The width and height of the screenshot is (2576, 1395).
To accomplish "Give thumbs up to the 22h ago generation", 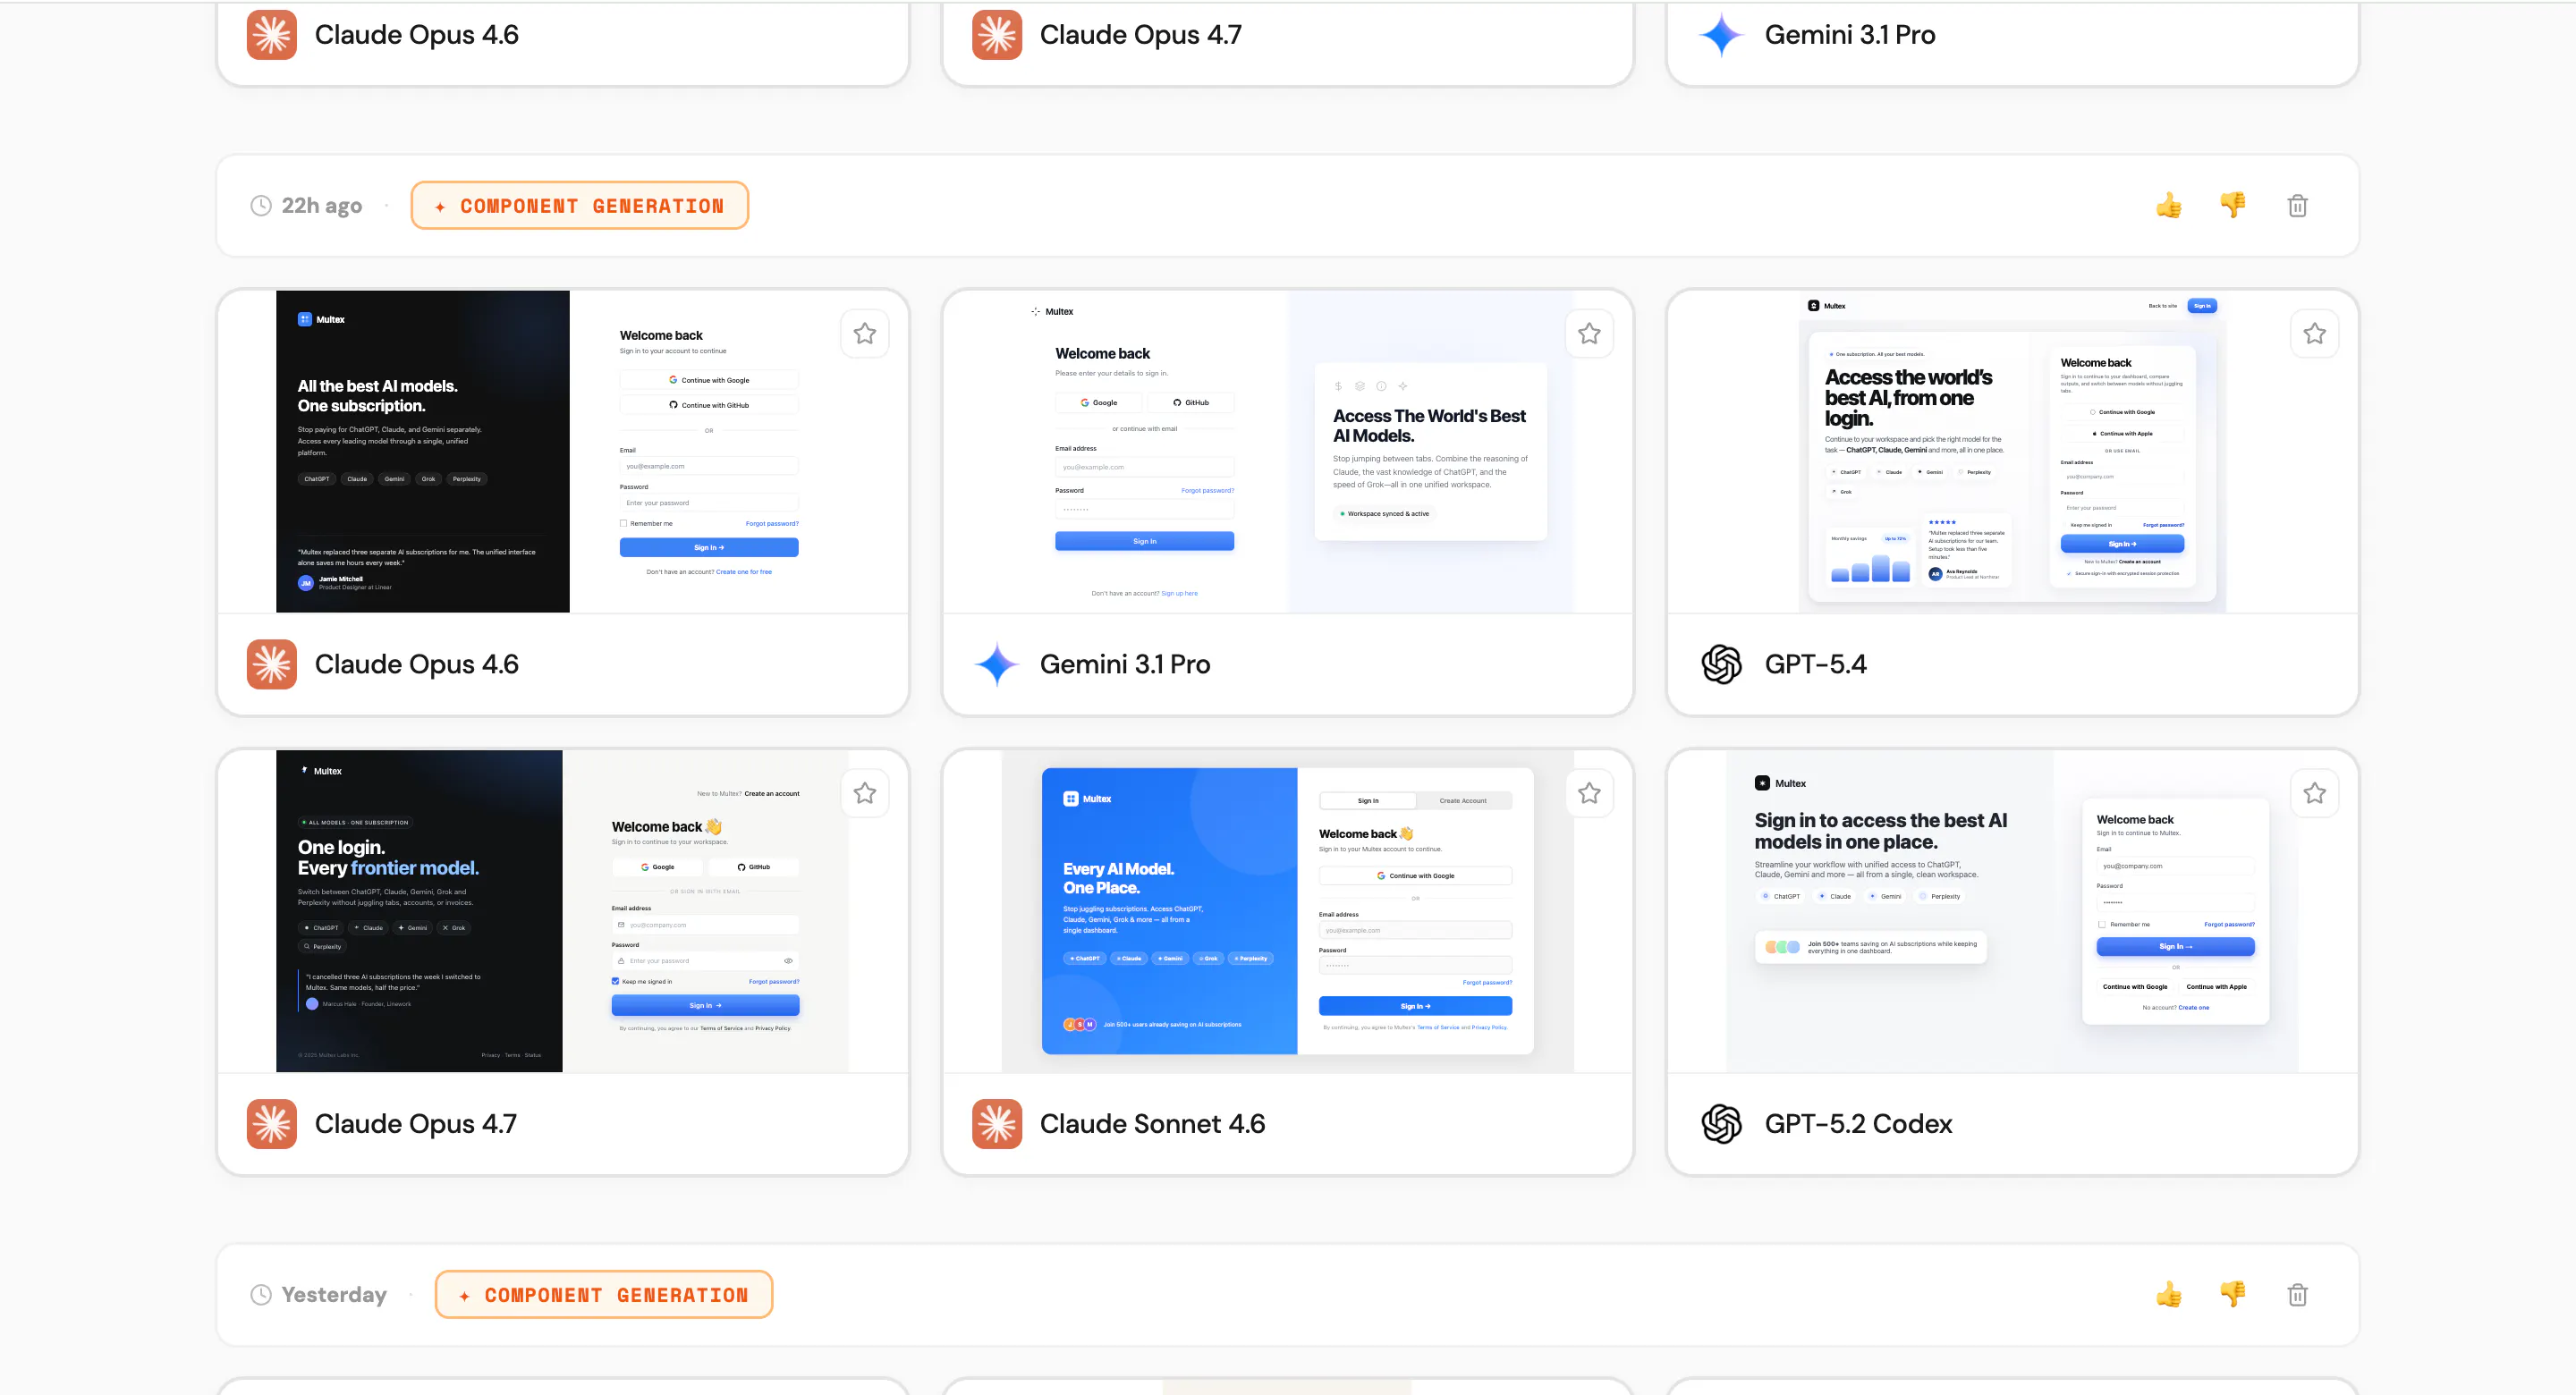I will click(2168, 206).
